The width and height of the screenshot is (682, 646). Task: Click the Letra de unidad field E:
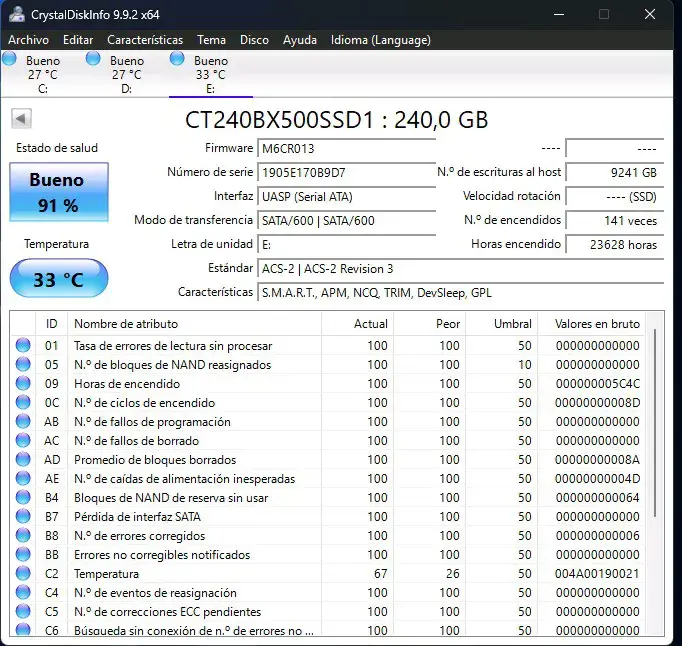tap(346, 244)
